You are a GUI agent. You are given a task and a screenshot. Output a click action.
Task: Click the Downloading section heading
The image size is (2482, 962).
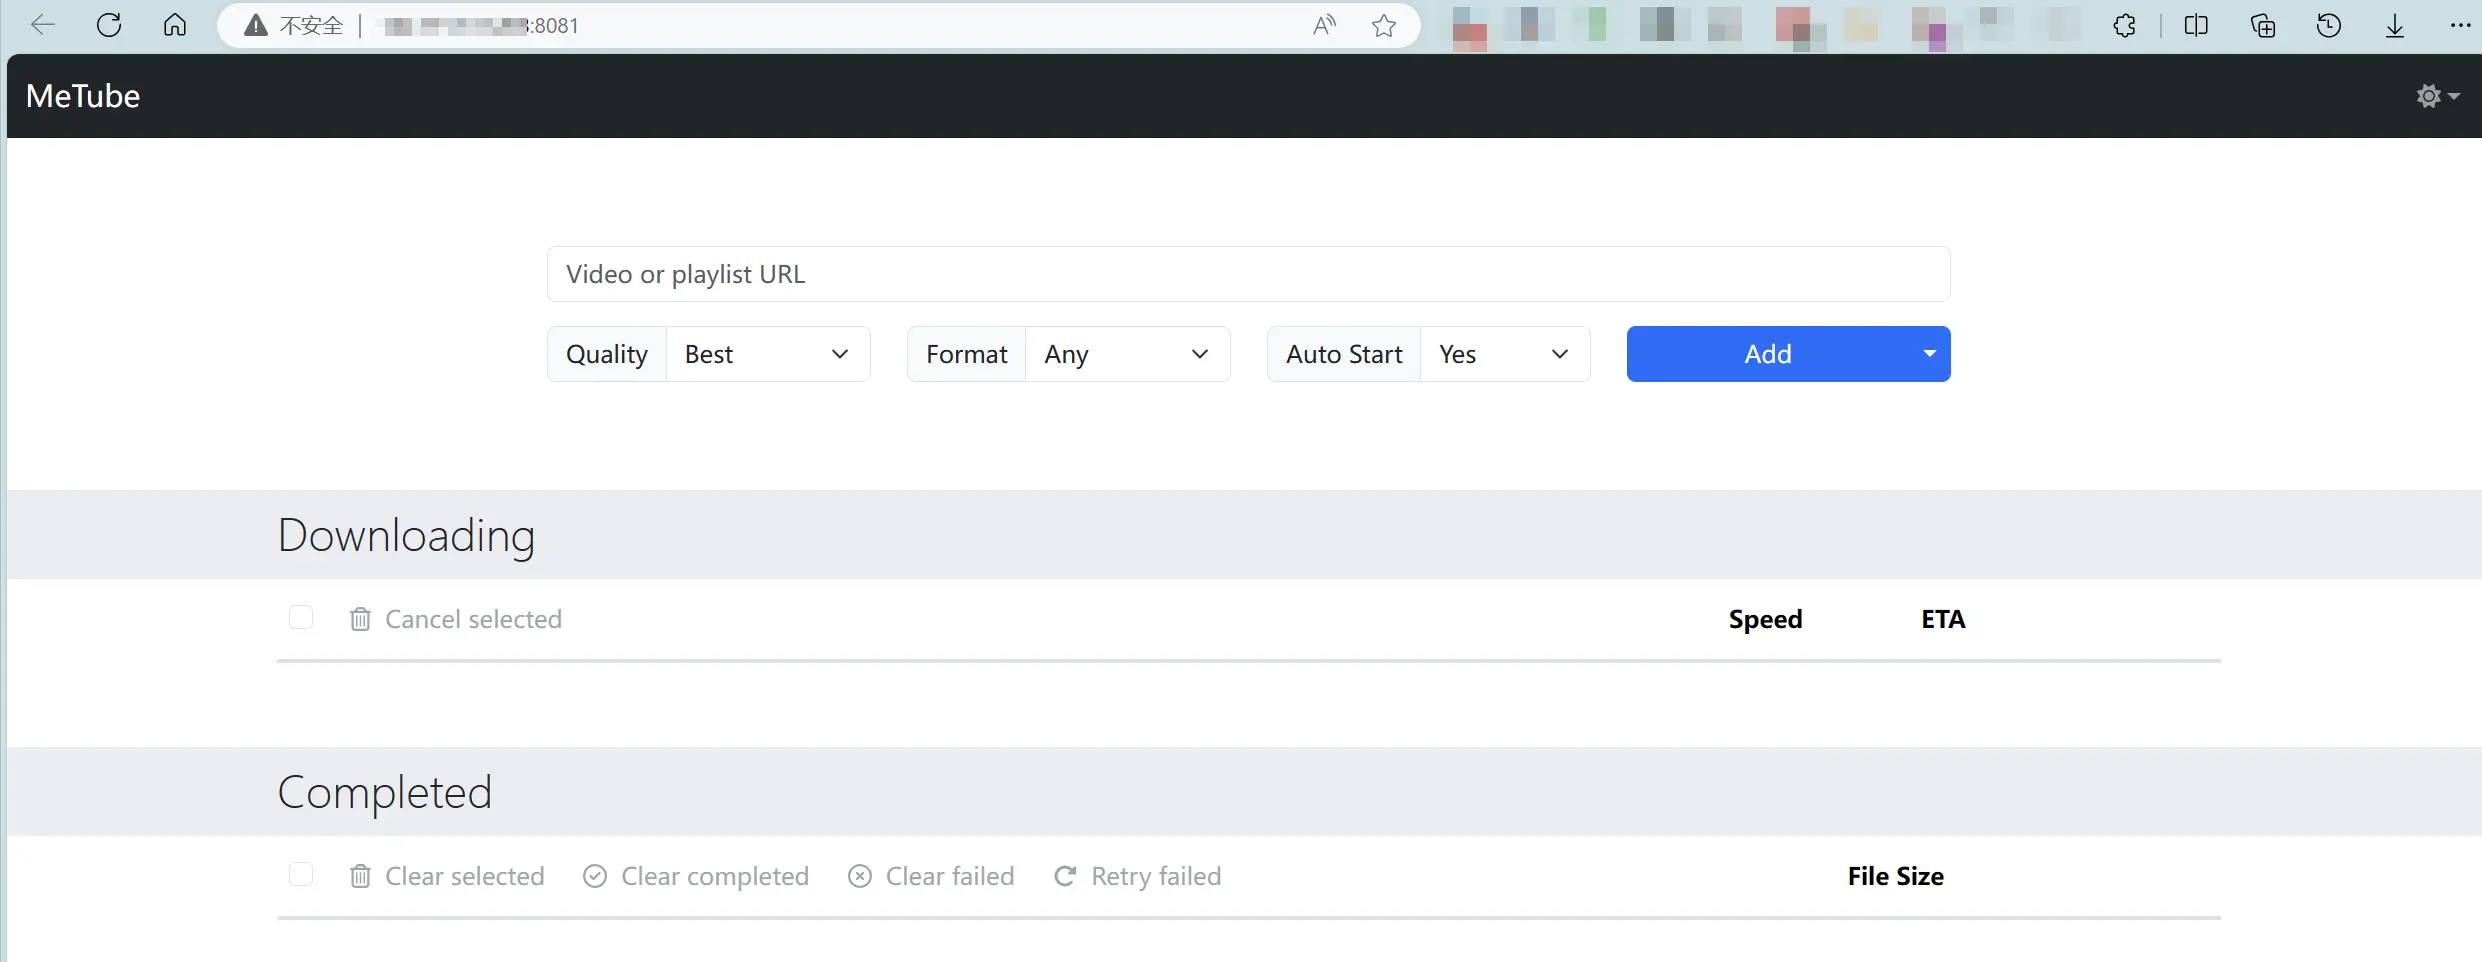pyautogui.click(x=406, y=535)
